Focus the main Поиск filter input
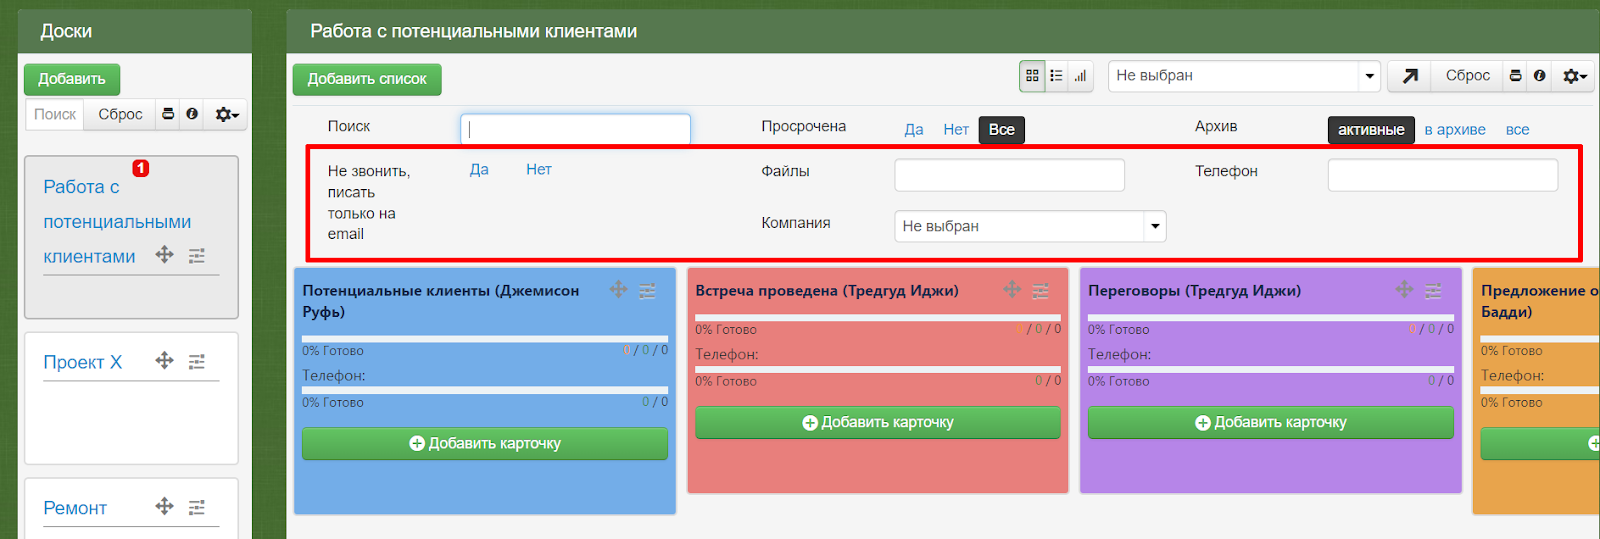The image size is (1600, 539). [x=575, y=129]
